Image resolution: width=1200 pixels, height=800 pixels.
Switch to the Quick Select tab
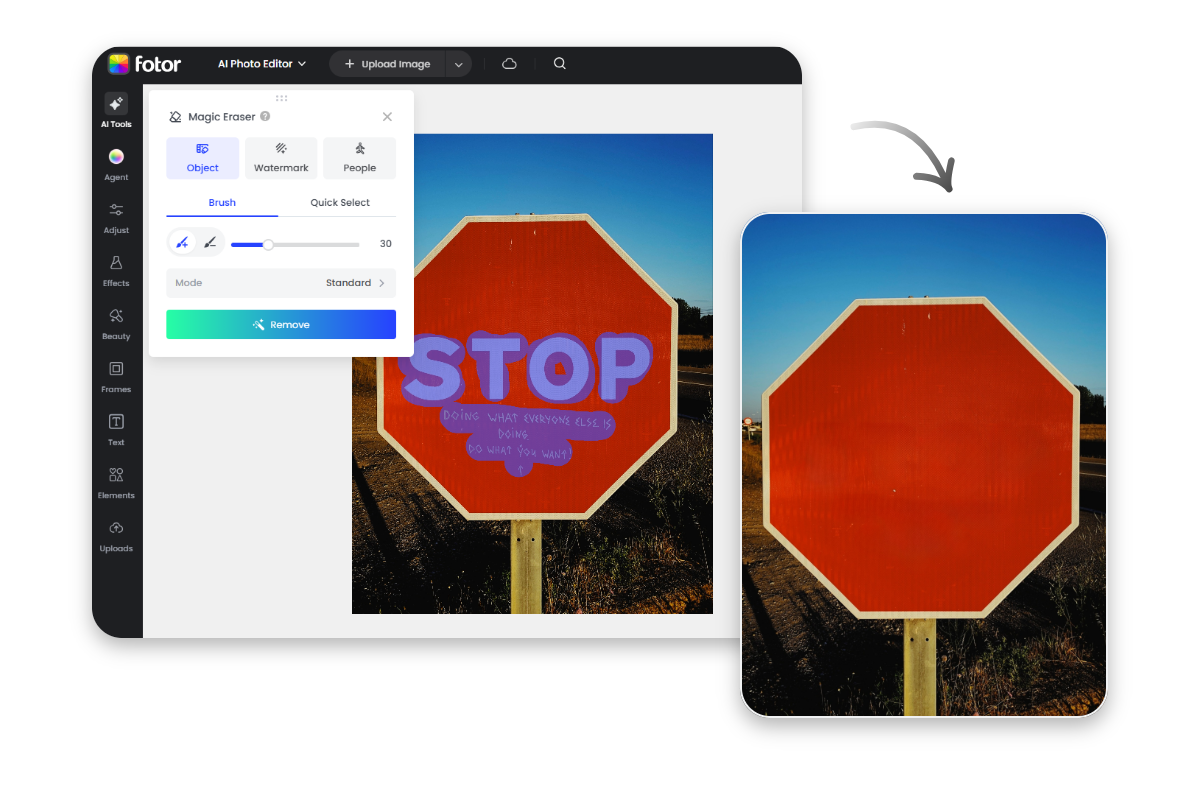[340, 202]
